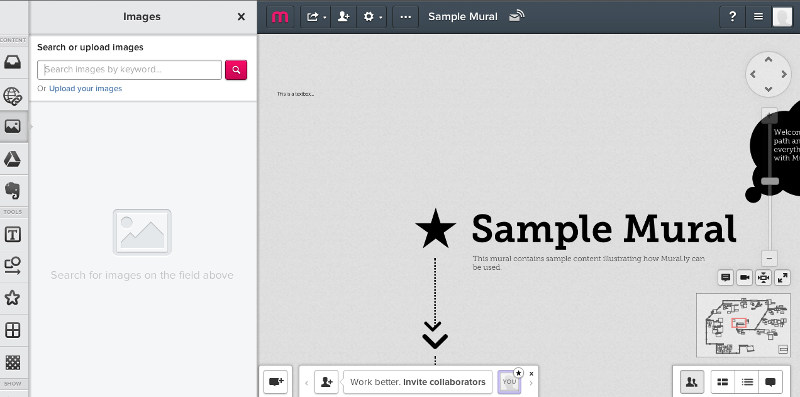The width and height of the screenshot is (800, 397).
Task: Pan canvas right with navigation arrow
Action: pos(784,75)
